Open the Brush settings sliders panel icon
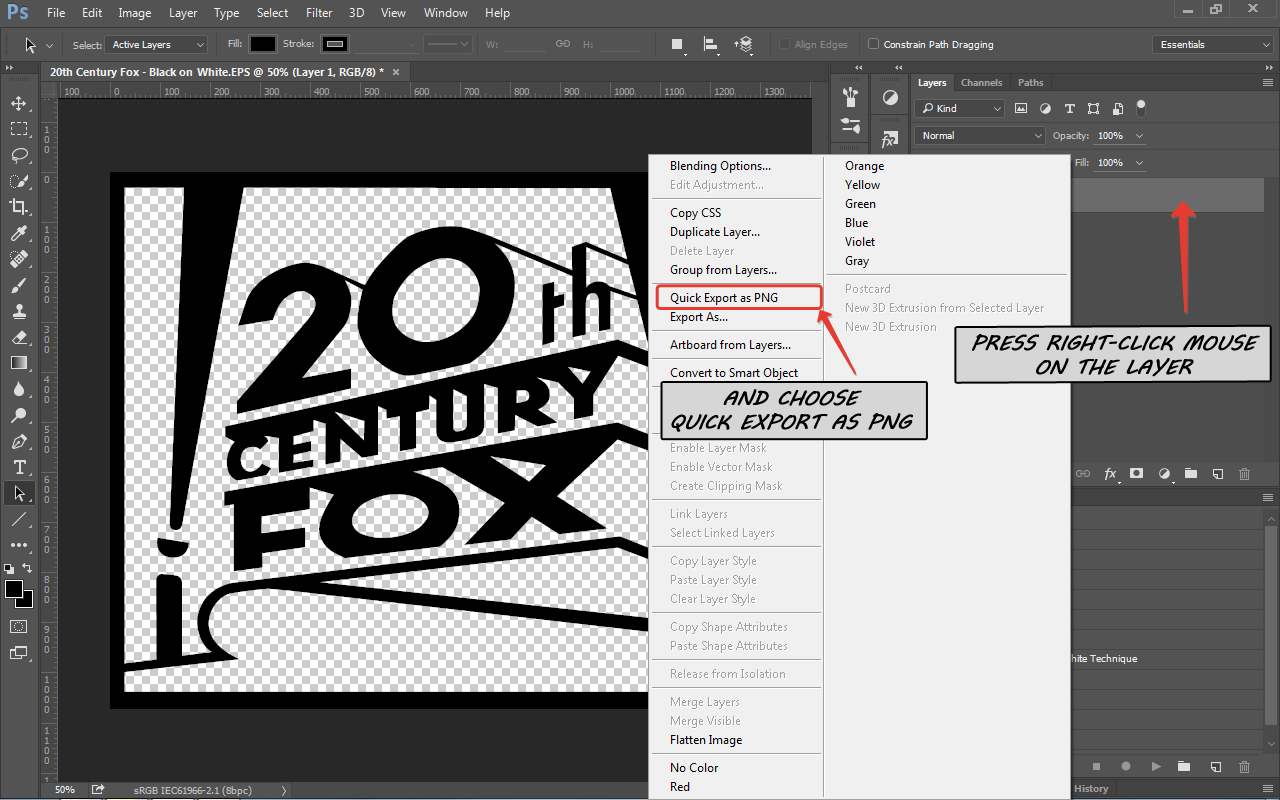Viewport: 1280px width, 800px height. pyautogui.click(x=851, y=126)
